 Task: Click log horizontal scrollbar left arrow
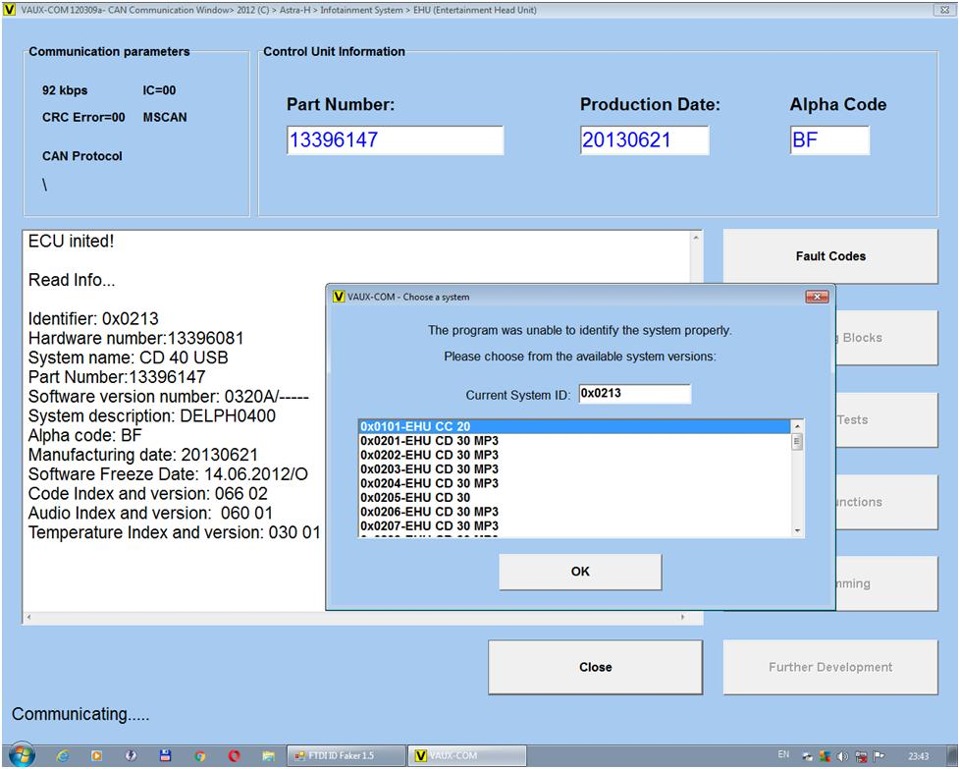(x=29, y=618)
